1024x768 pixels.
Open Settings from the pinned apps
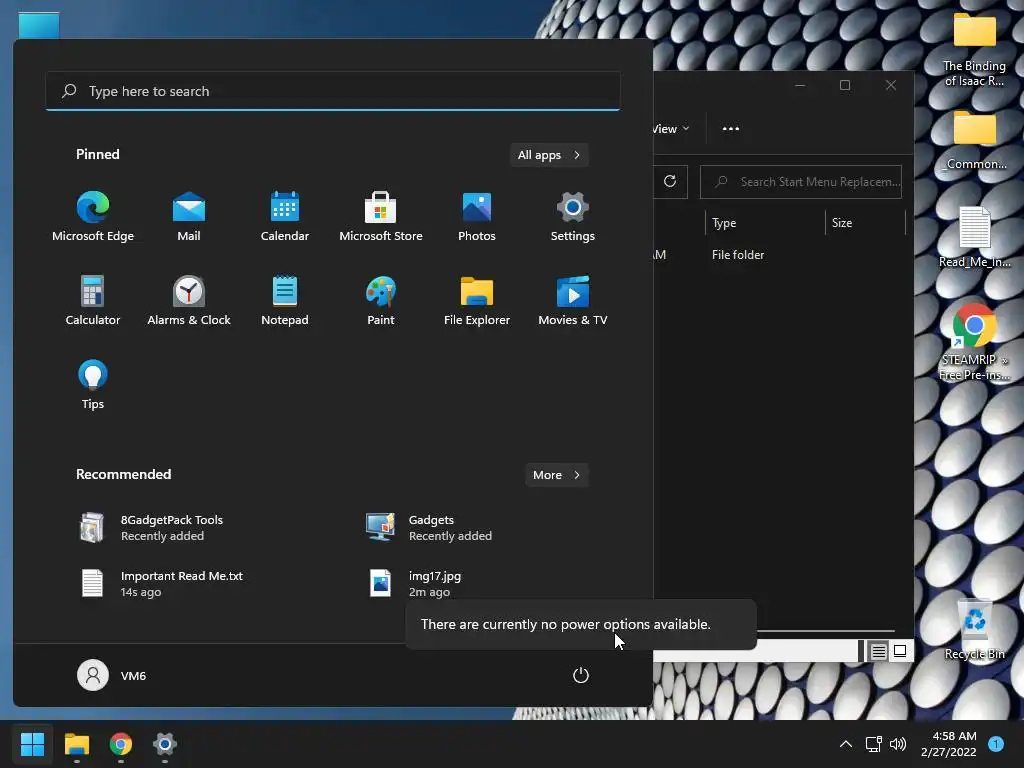(x=573, y=216)
